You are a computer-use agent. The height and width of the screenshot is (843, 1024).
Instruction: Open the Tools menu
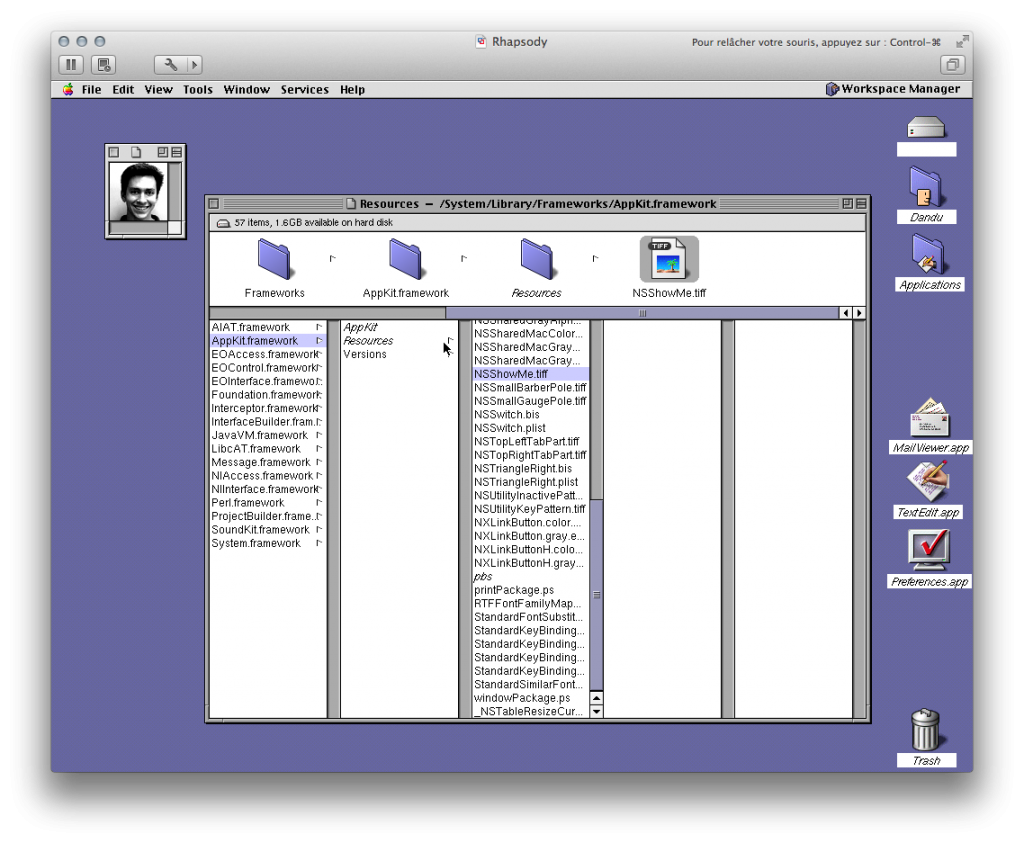coord(198,89)
